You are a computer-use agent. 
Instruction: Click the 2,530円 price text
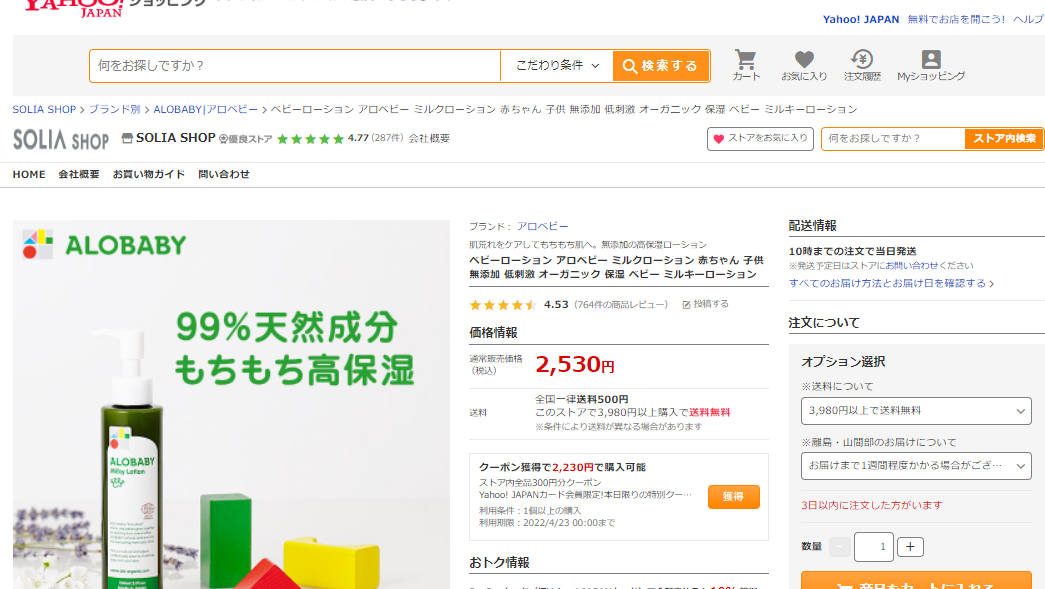click(574, 365)
